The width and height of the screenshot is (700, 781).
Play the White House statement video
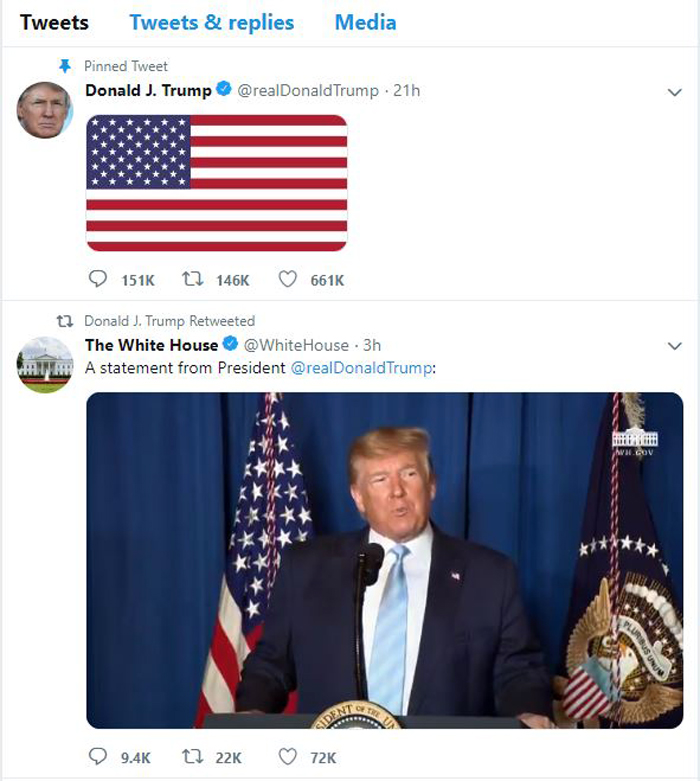[385, 560]
